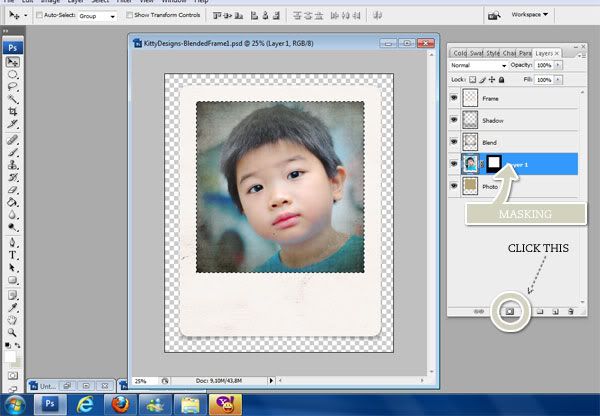
Task: Click the Delete Layer trash icon
Action: (570, 312)
